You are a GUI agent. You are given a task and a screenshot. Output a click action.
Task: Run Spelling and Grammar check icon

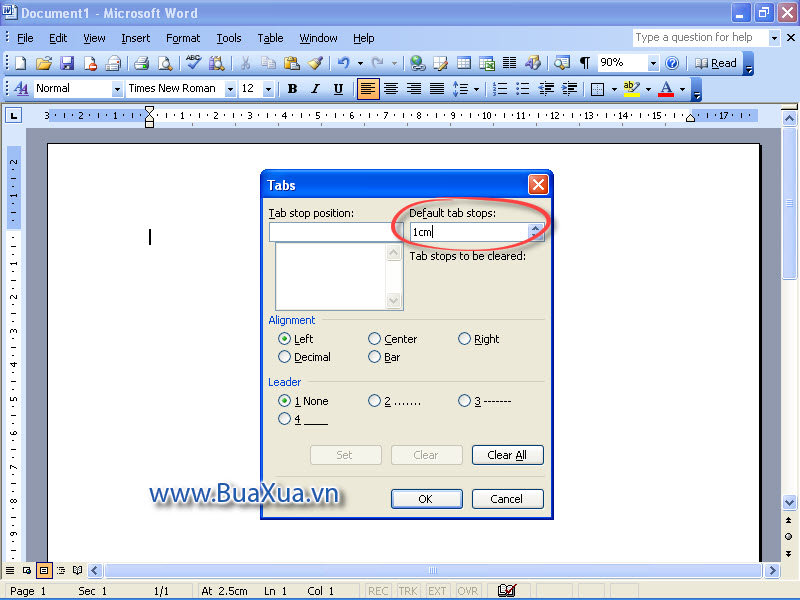tap(193, 63)
